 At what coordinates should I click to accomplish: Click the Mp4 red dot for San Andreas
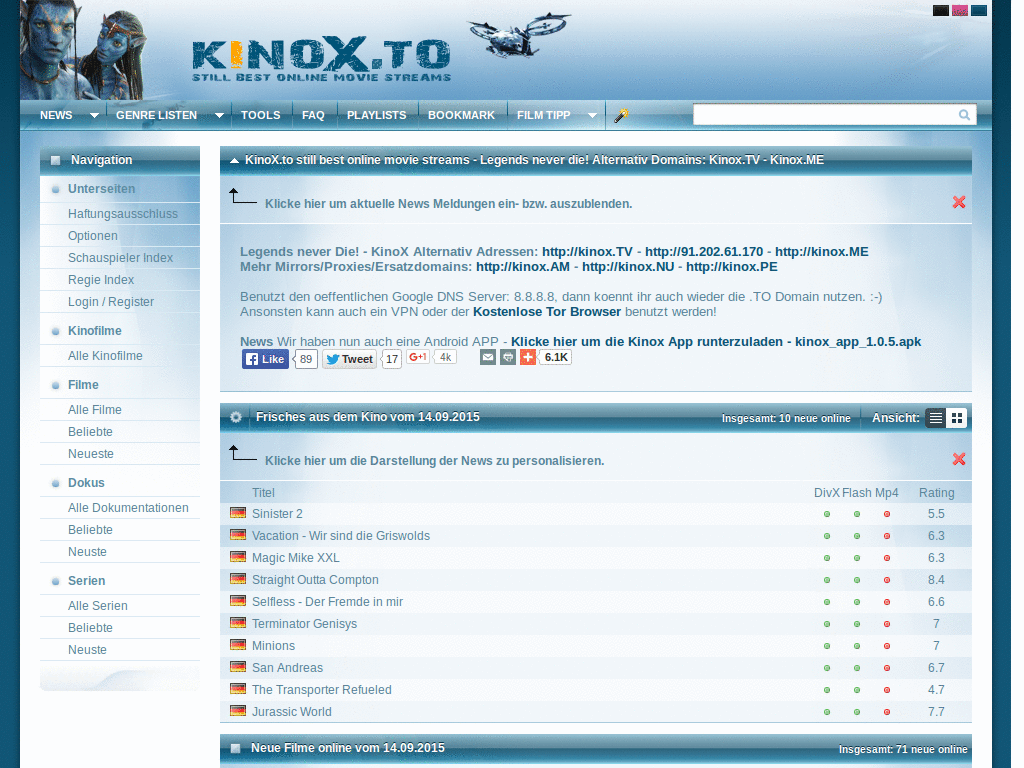[x=887, y=668]
